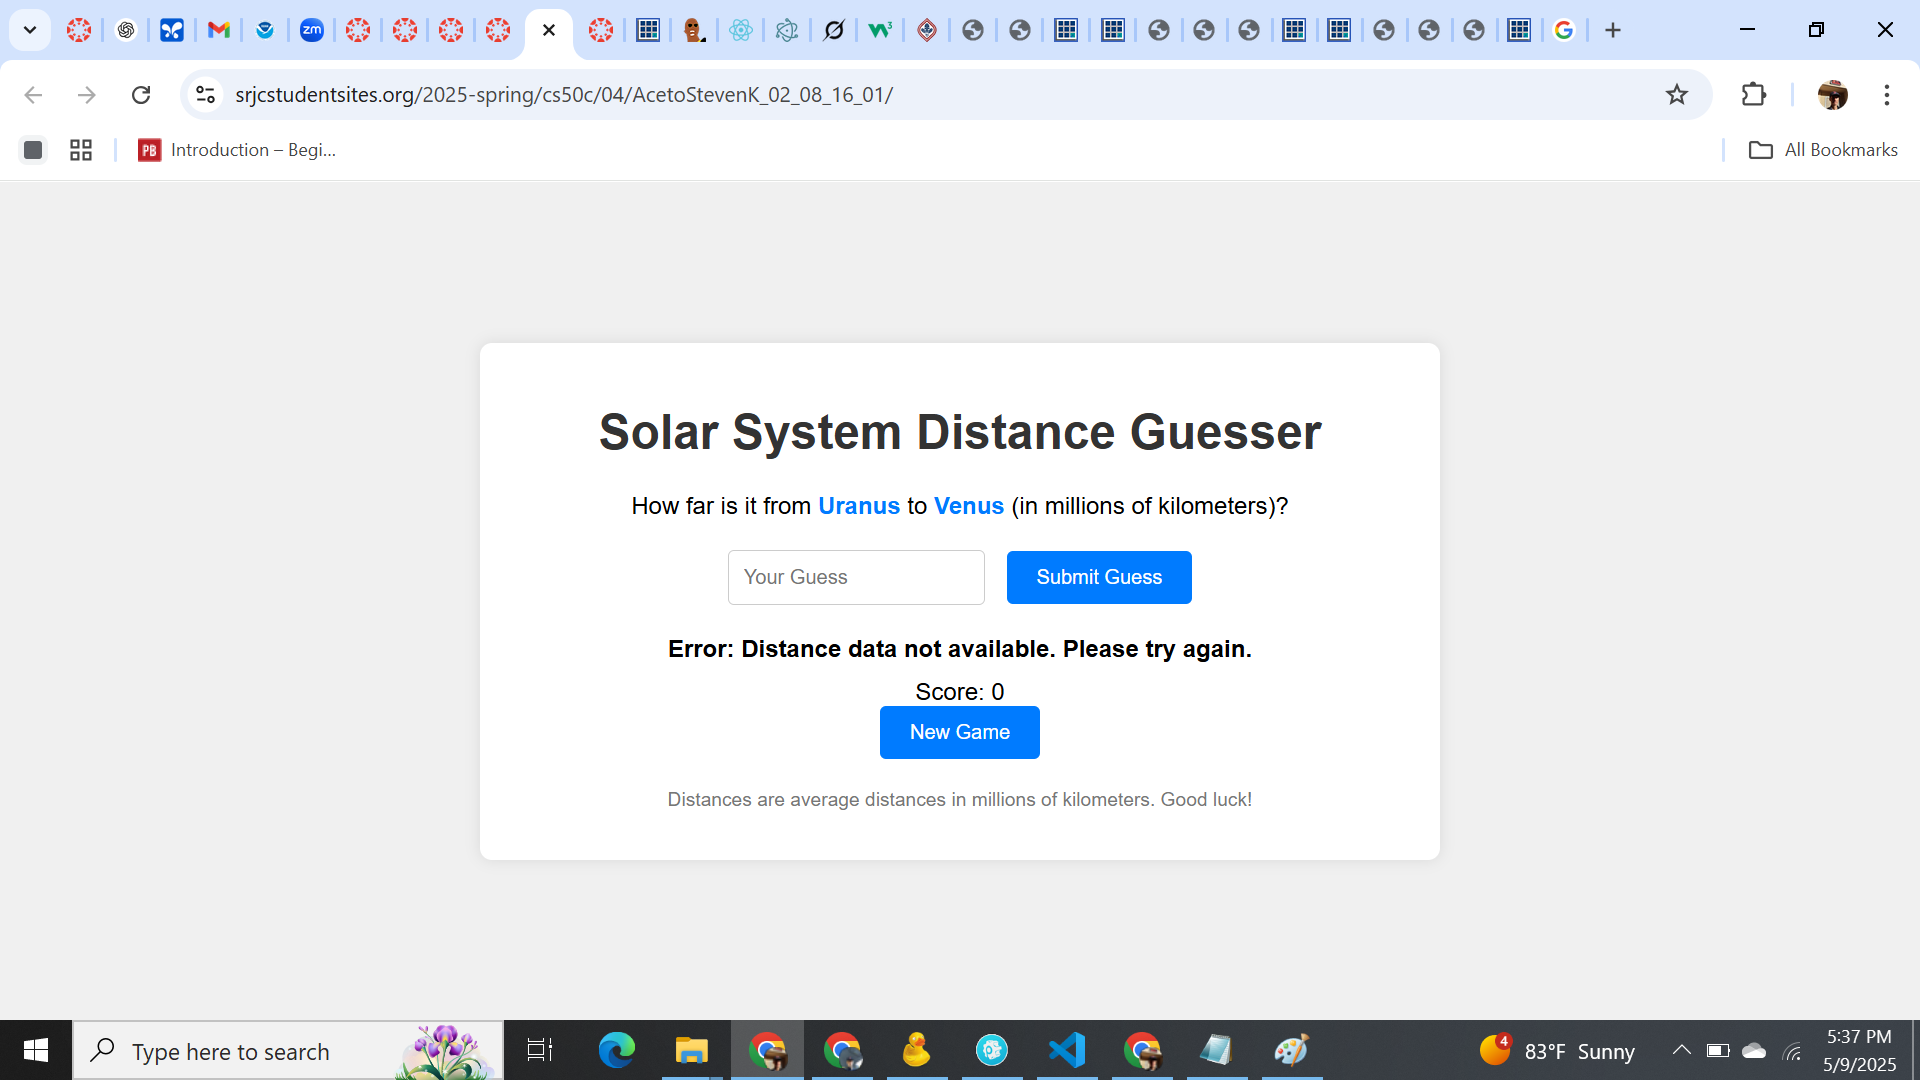Open the Extensions puzzle icon

tap(1753, 94)
